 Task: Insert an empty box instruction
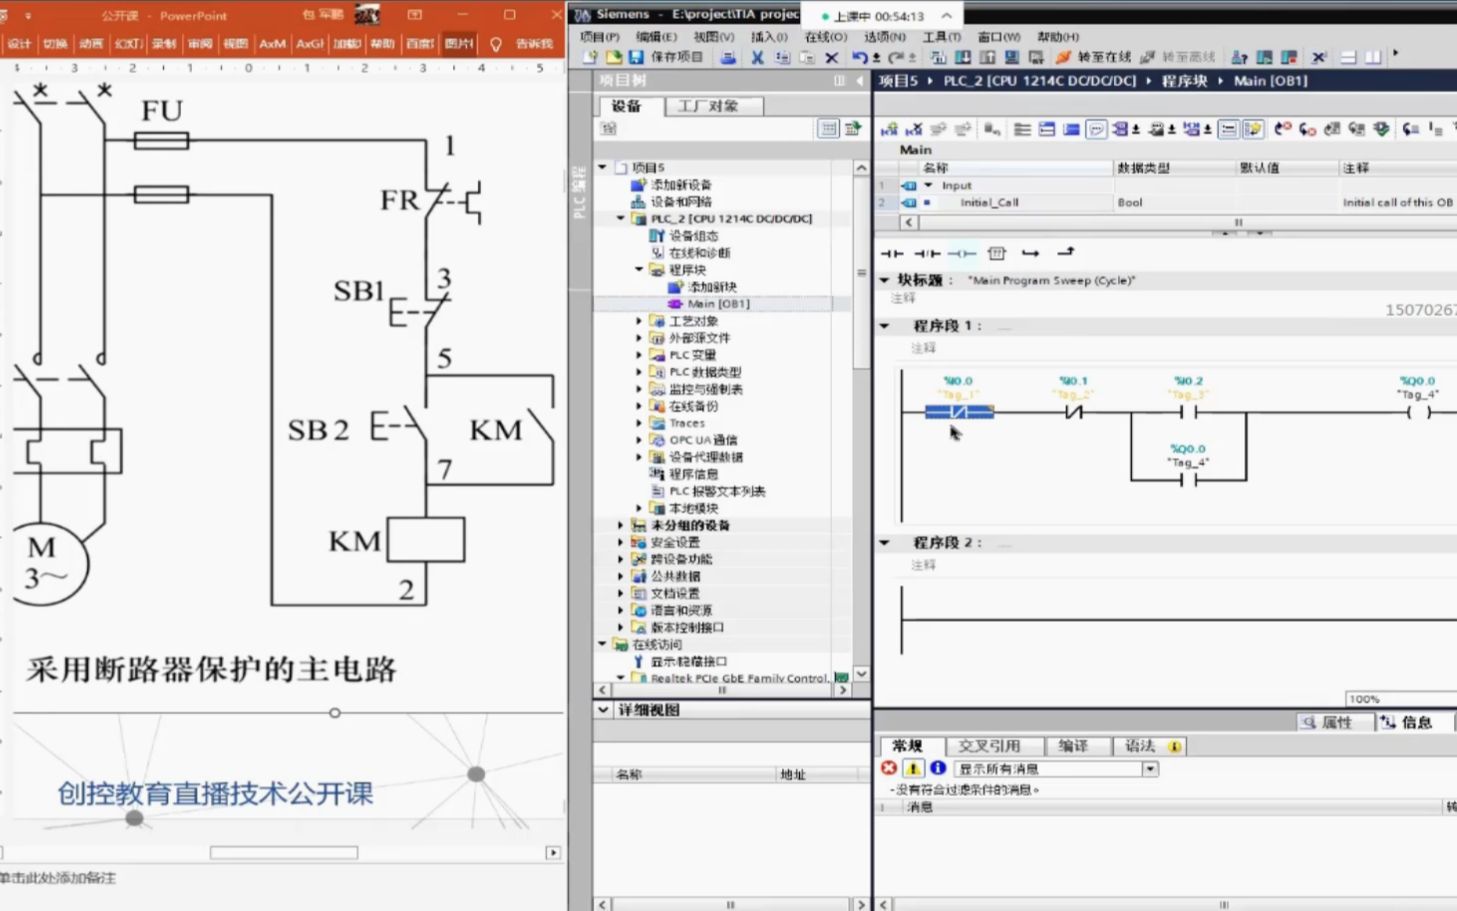(x=997, y=253)
